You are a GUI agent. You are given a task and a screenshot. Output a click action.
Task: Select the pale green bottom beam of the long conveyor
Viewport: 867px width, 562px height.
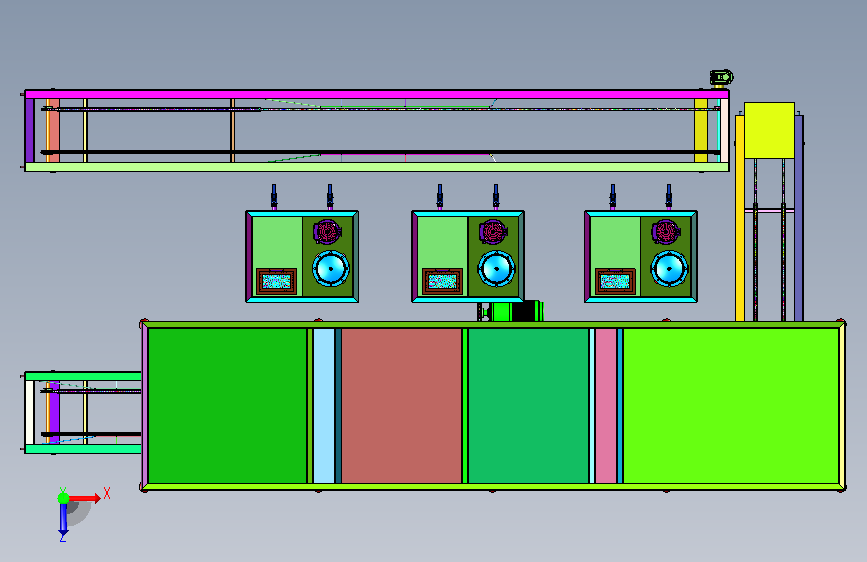click(377, 166)
